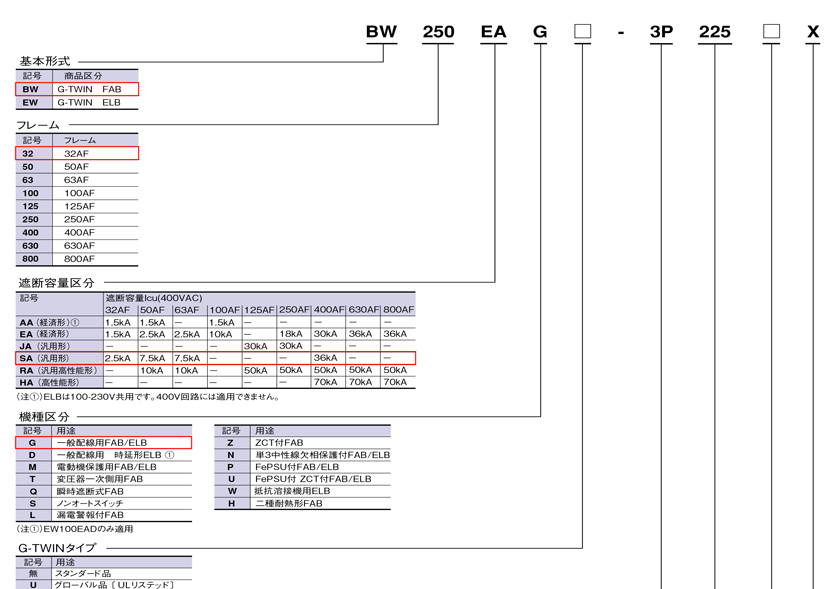
Task: Select '63AF' in the frame list
Action: 77,180
